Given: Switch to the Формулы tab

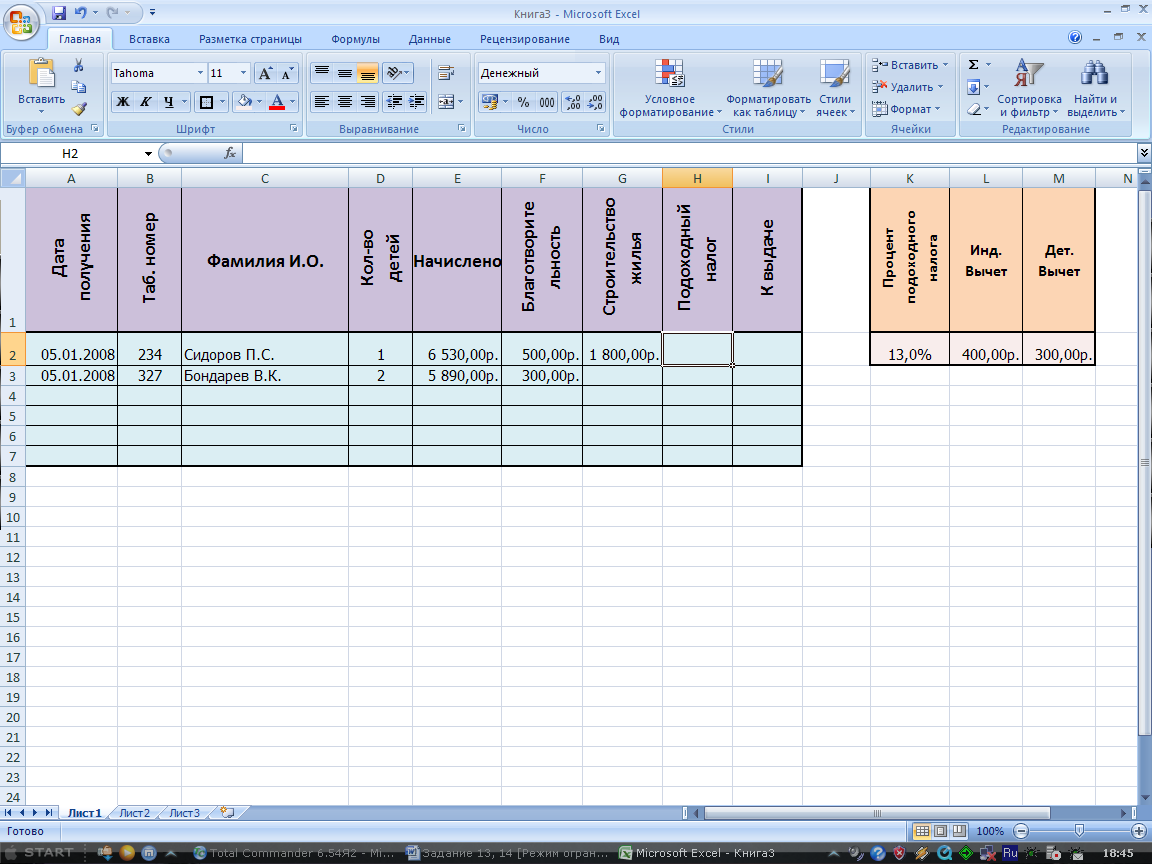Looking at the screenshot, I should pos(355,39).
